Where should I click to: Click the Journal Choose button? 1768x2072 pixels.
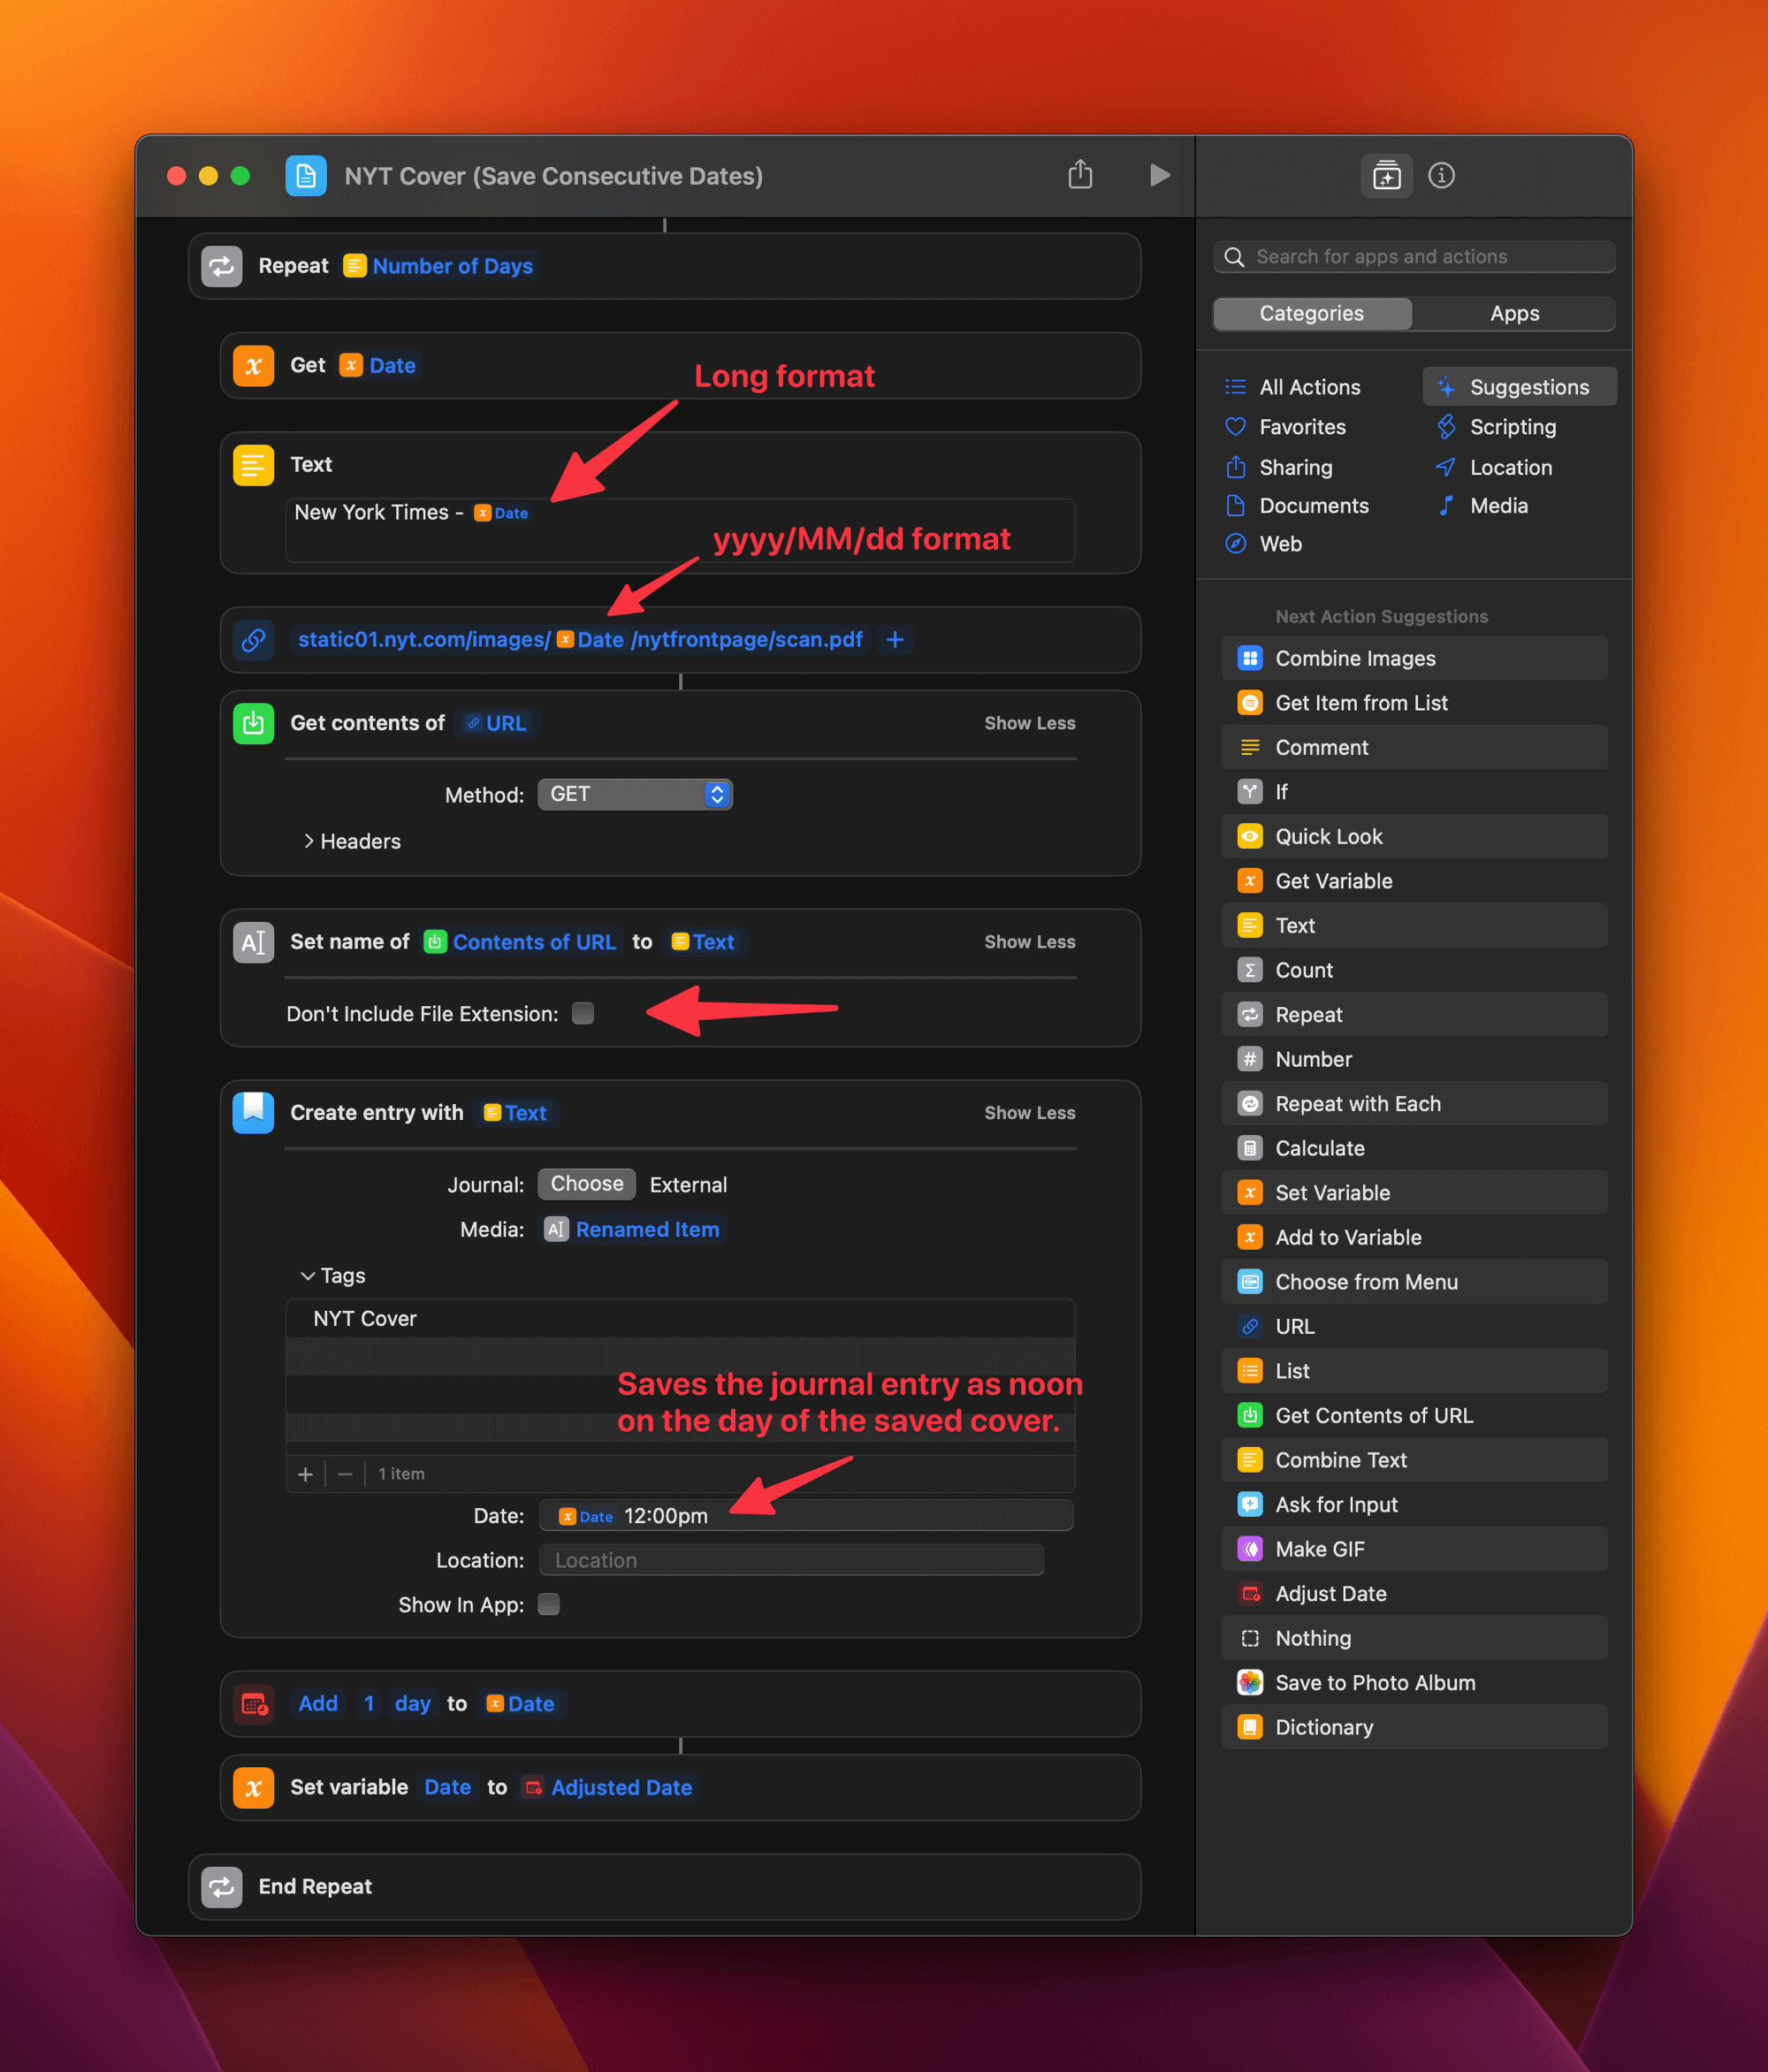pyautogui.click(x=587, y=1184)
